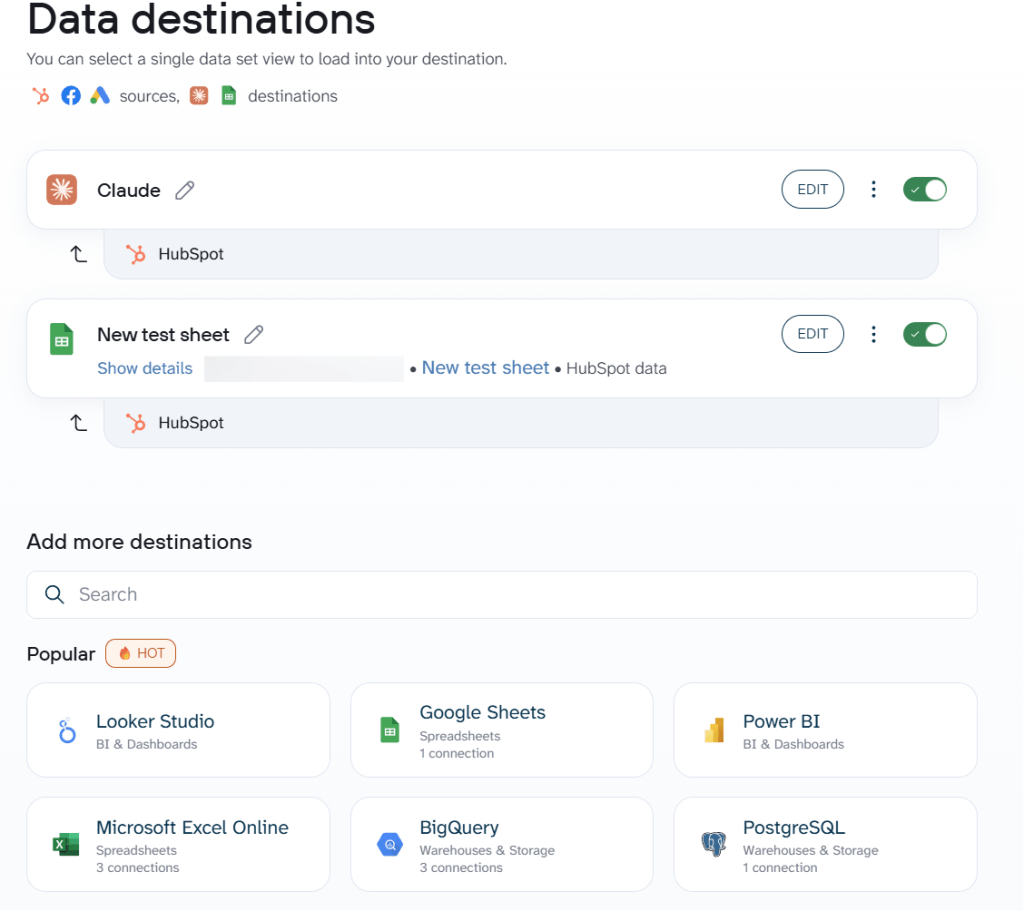Screen dimensions: 1024x911
Task: Click the Claude destination name text
Action: coord(129,190)
